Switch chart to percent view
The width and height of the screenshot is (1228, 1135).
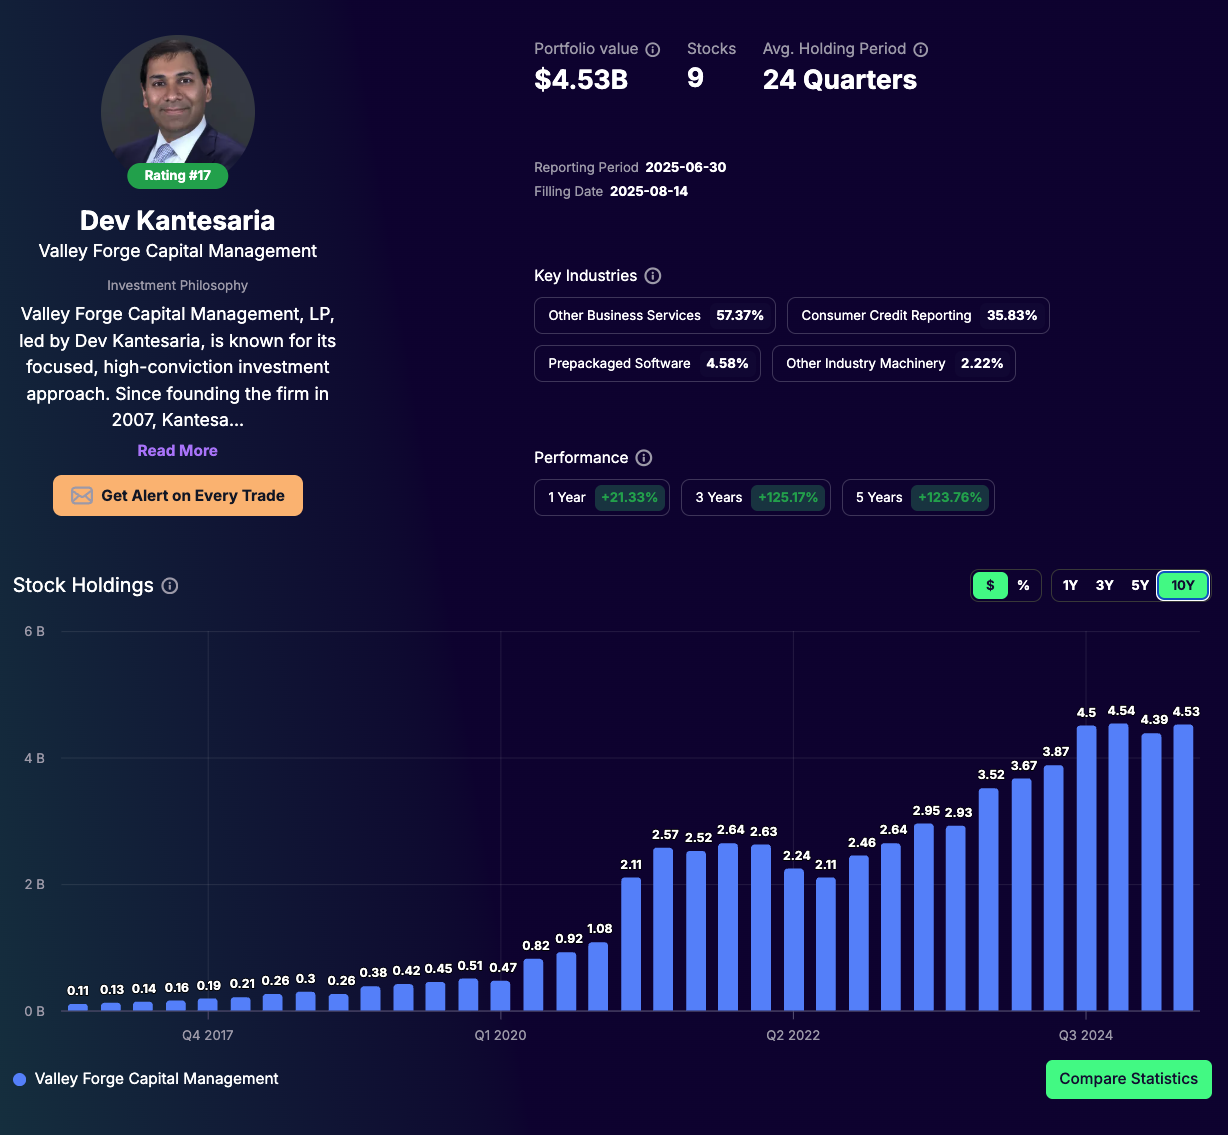pyautogui.click(x=1023, y=585)
